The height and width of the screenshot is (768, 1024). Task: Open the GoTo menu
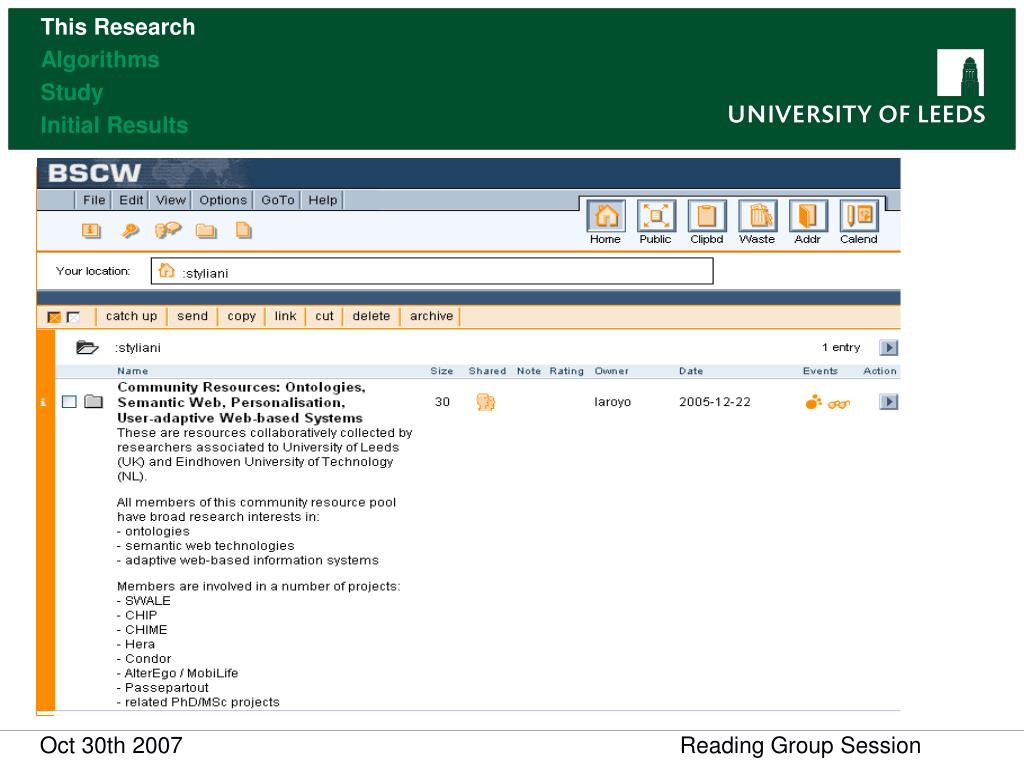(x=278, y=200)
